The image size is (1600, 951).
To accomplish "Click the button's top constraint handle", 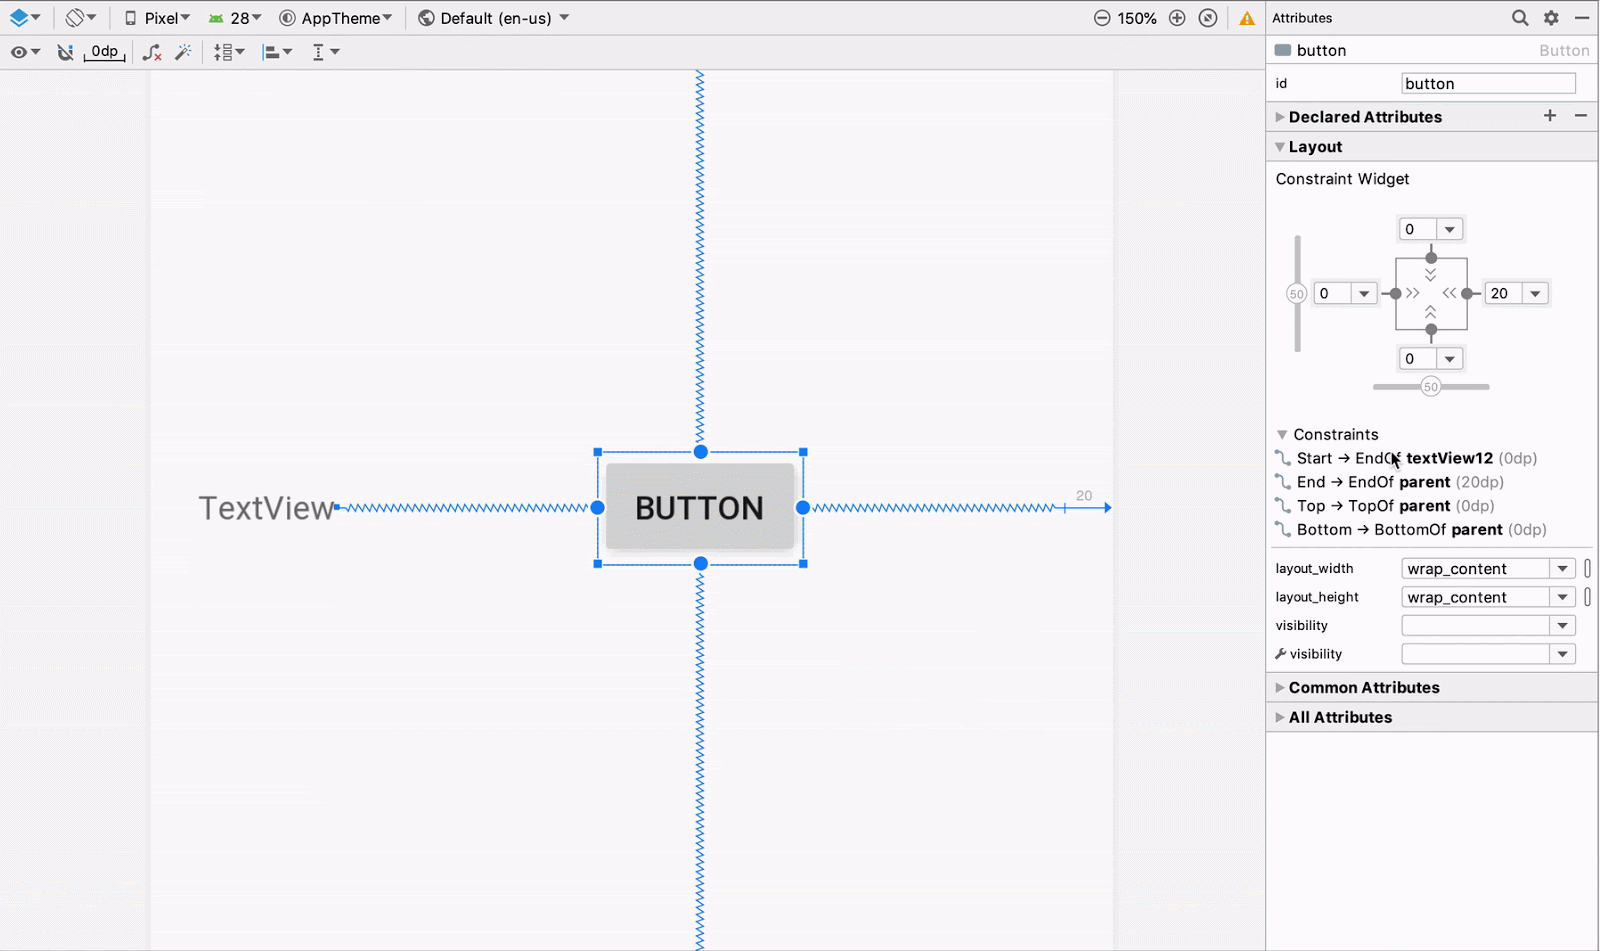I will (701, 452).
